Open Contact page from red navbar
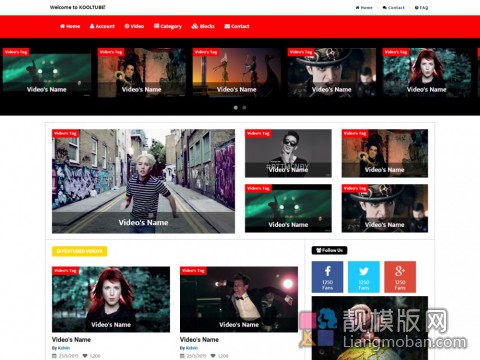The width and height of the screenshot is (480, 360). point(237,26)
